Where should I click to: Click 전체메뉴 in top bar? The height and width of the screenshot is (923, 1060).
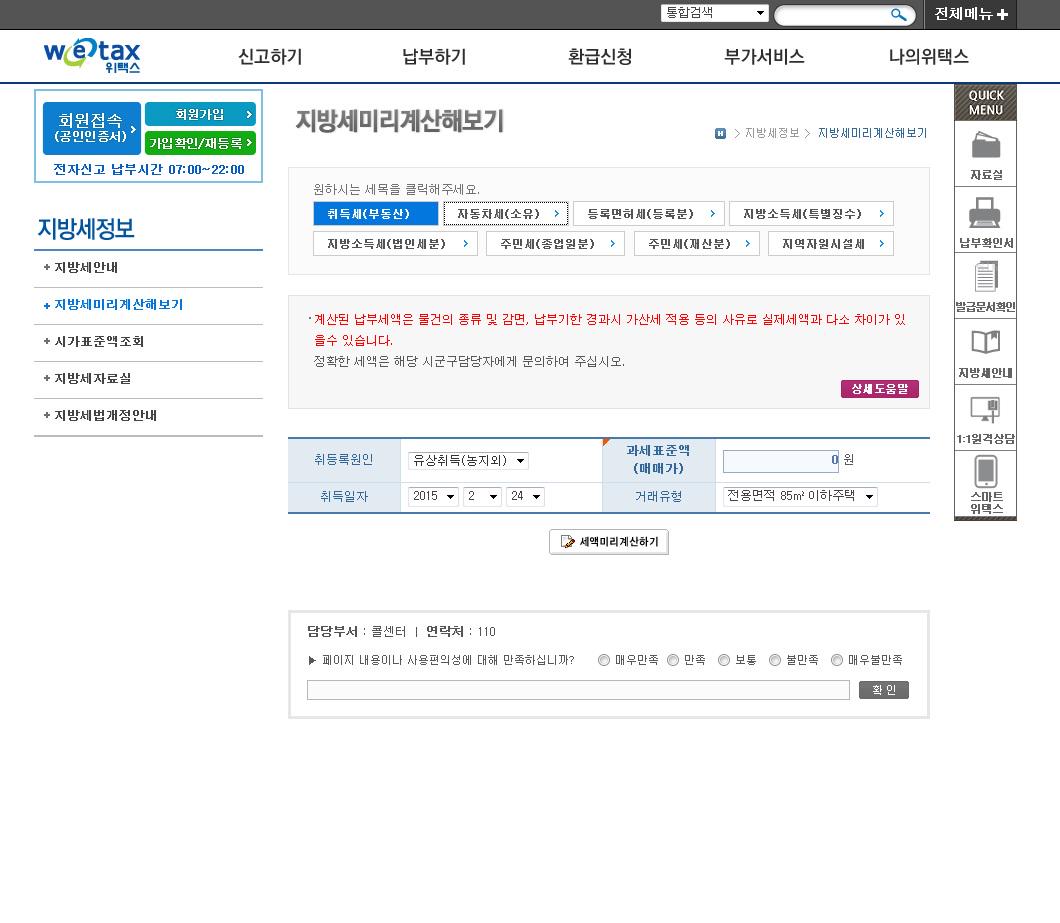[971, 14]
